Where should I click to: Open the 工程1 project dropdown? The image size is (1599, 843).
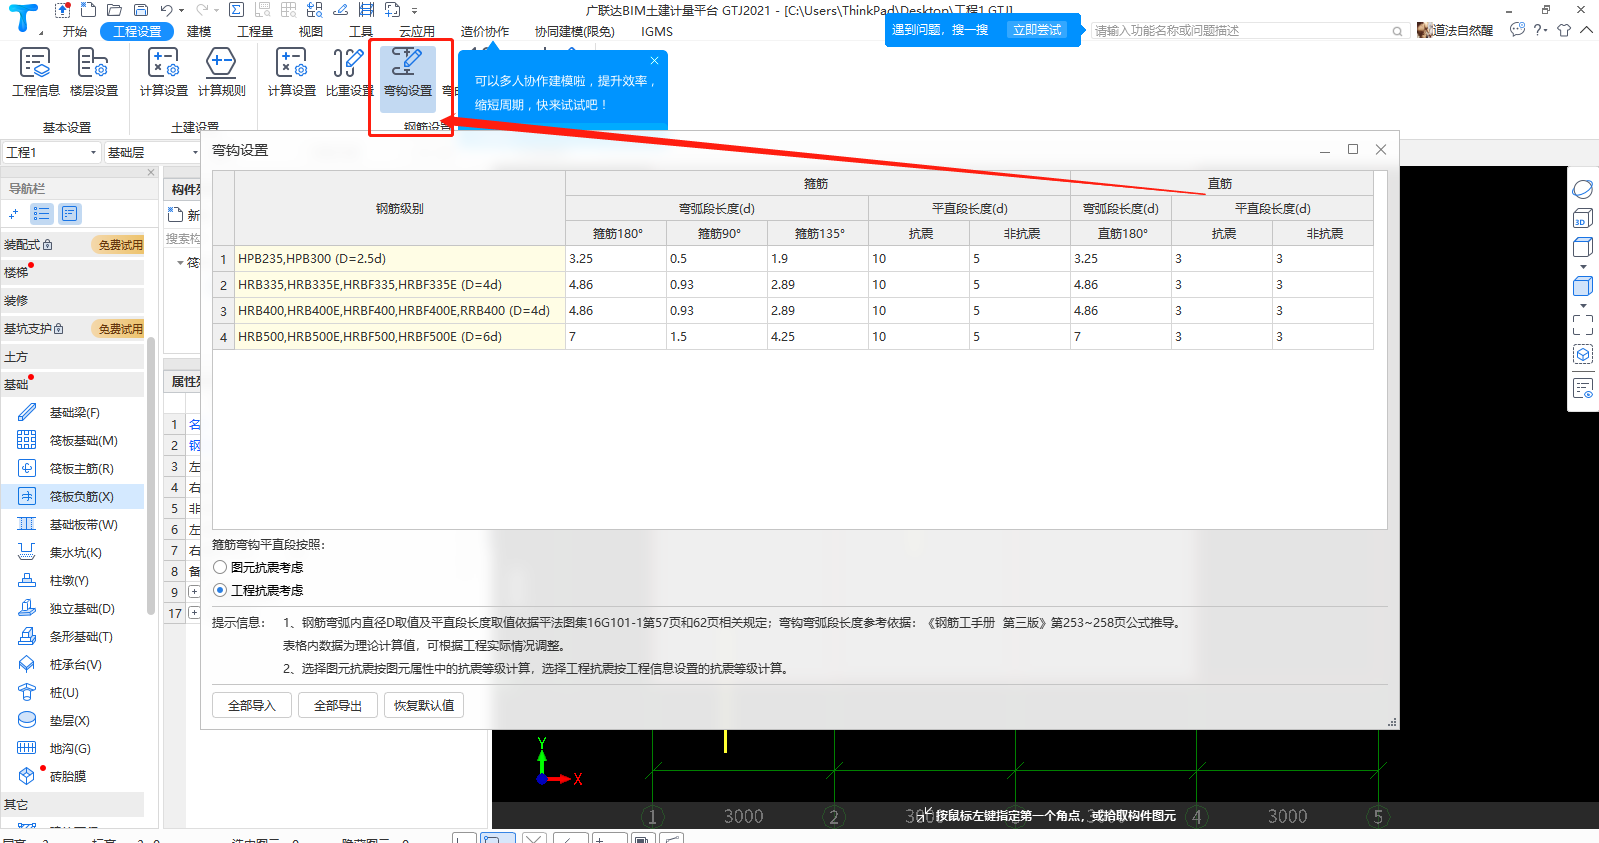tap(51, 152)
